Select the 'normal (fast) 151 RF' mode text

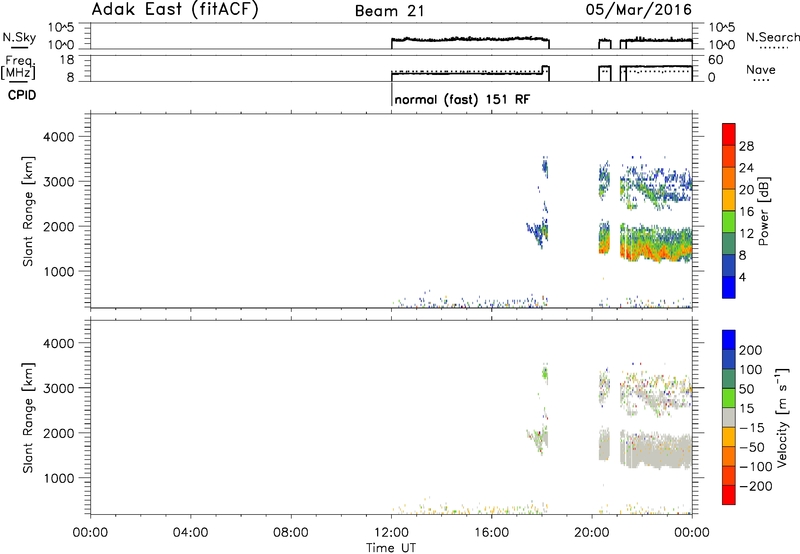click(x=462, y=99)
